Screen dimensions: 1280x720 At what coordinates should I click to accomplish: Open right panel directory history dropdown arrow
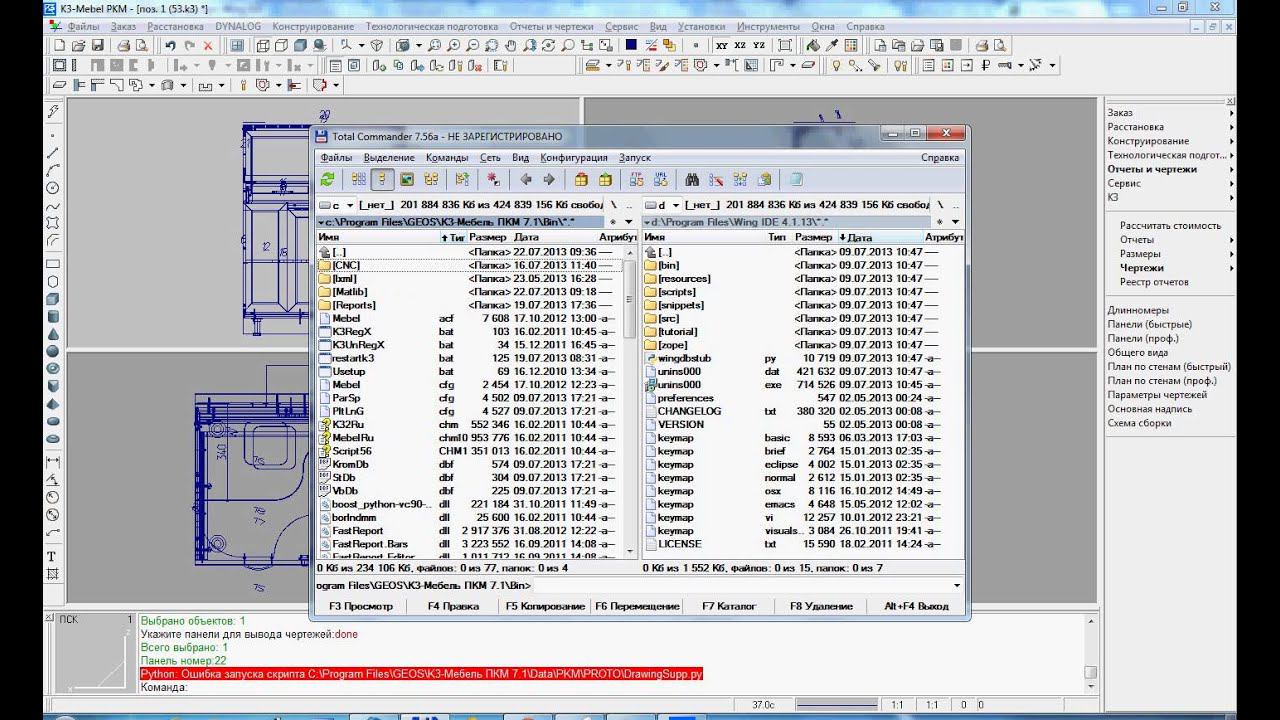[955, 222]
